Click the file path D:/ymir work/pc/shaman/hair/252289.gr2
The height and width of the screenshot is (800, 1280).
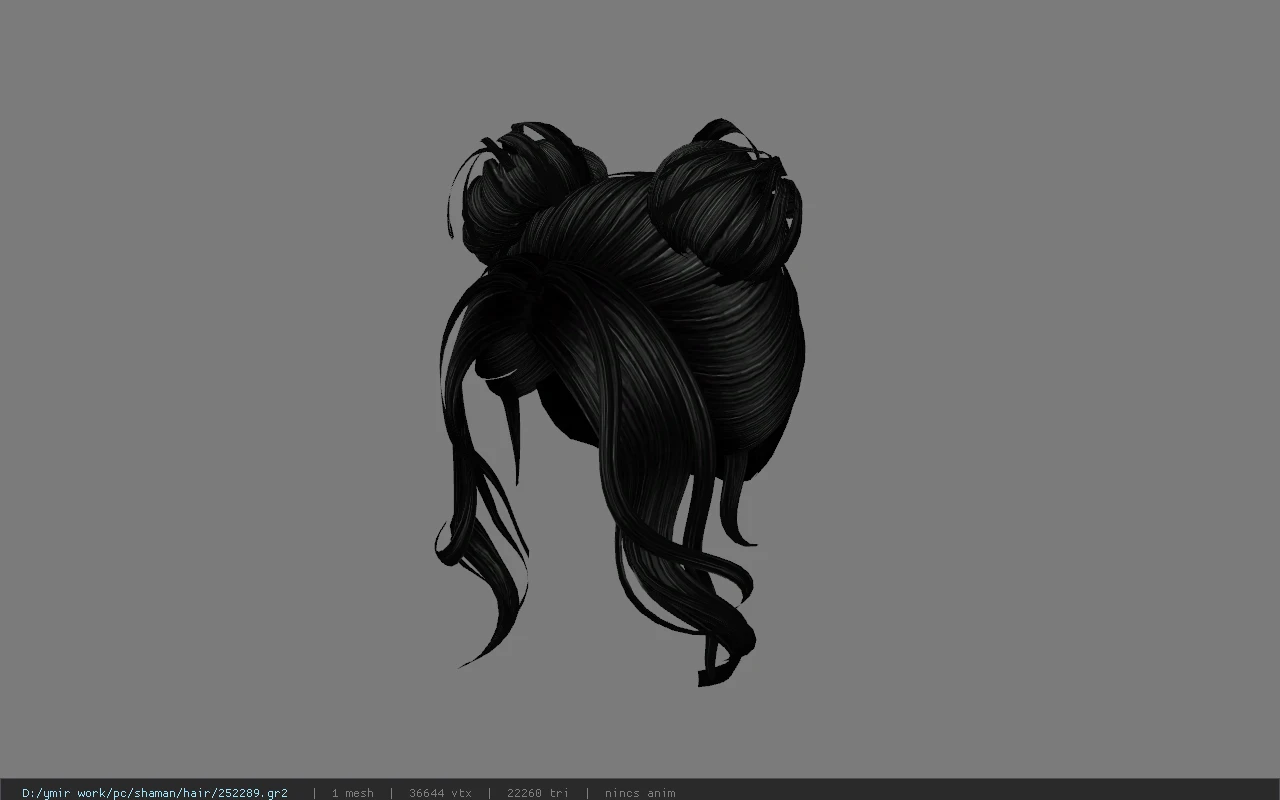point(155,793)
